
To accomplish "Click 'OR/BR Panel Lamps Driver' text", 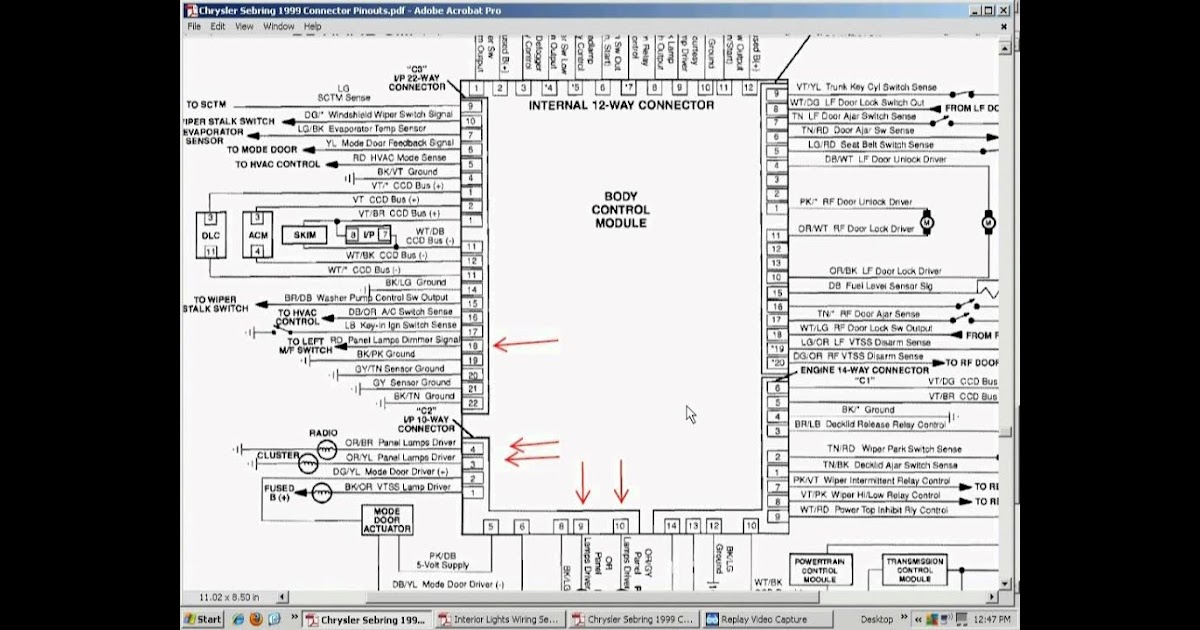I will [x=400, y=442].
